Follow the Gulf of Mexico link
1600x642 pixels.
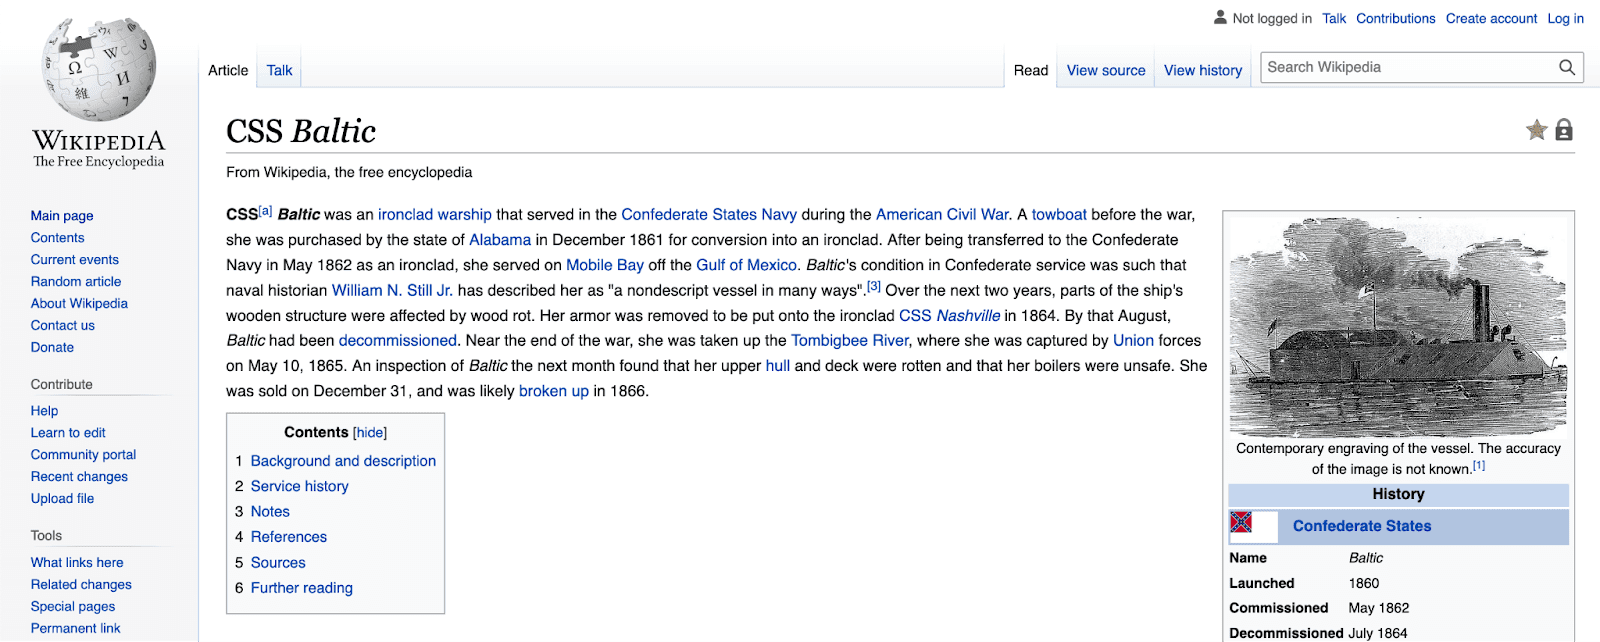(746, 265)
